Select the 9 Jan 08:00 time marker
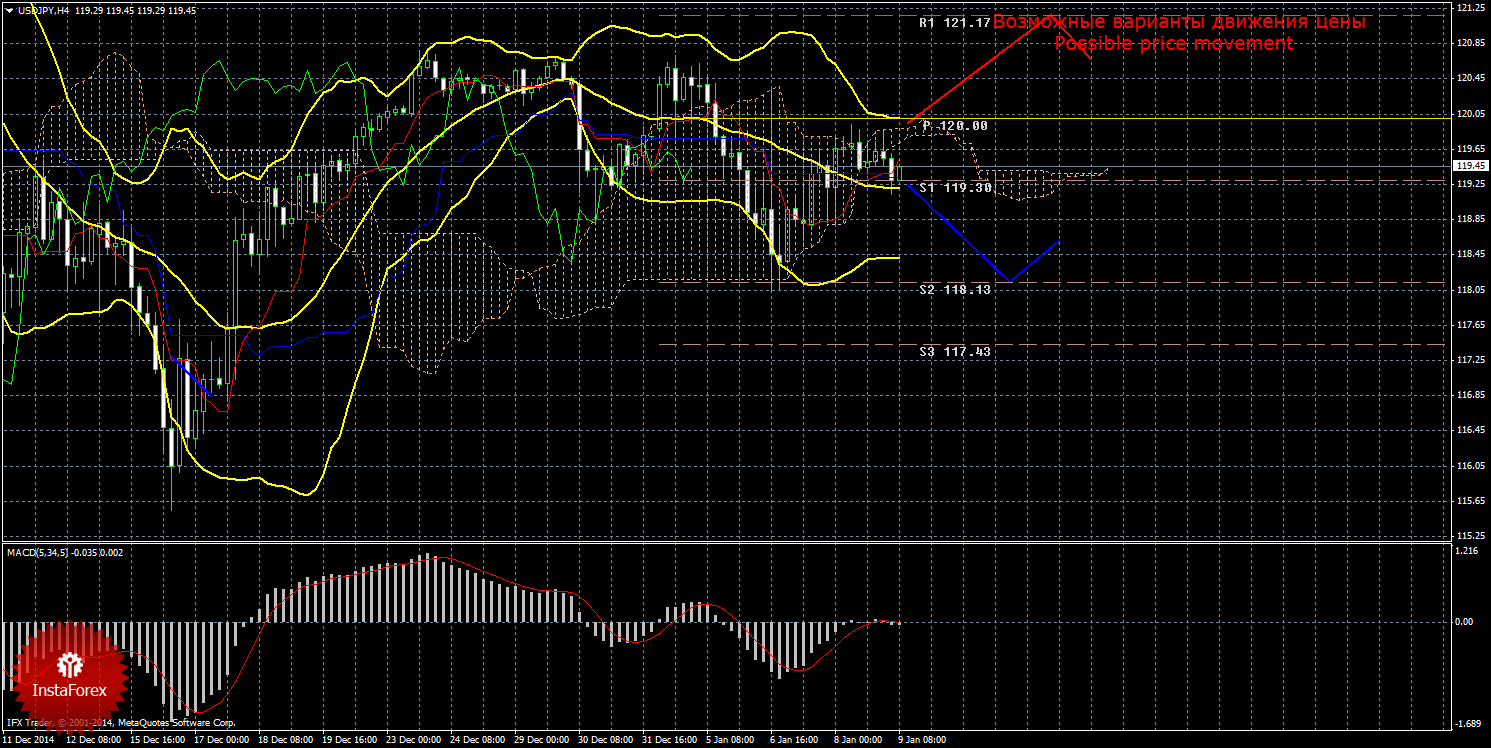The width and height of the screenshot is (1491, 748). tap(922, 740)
